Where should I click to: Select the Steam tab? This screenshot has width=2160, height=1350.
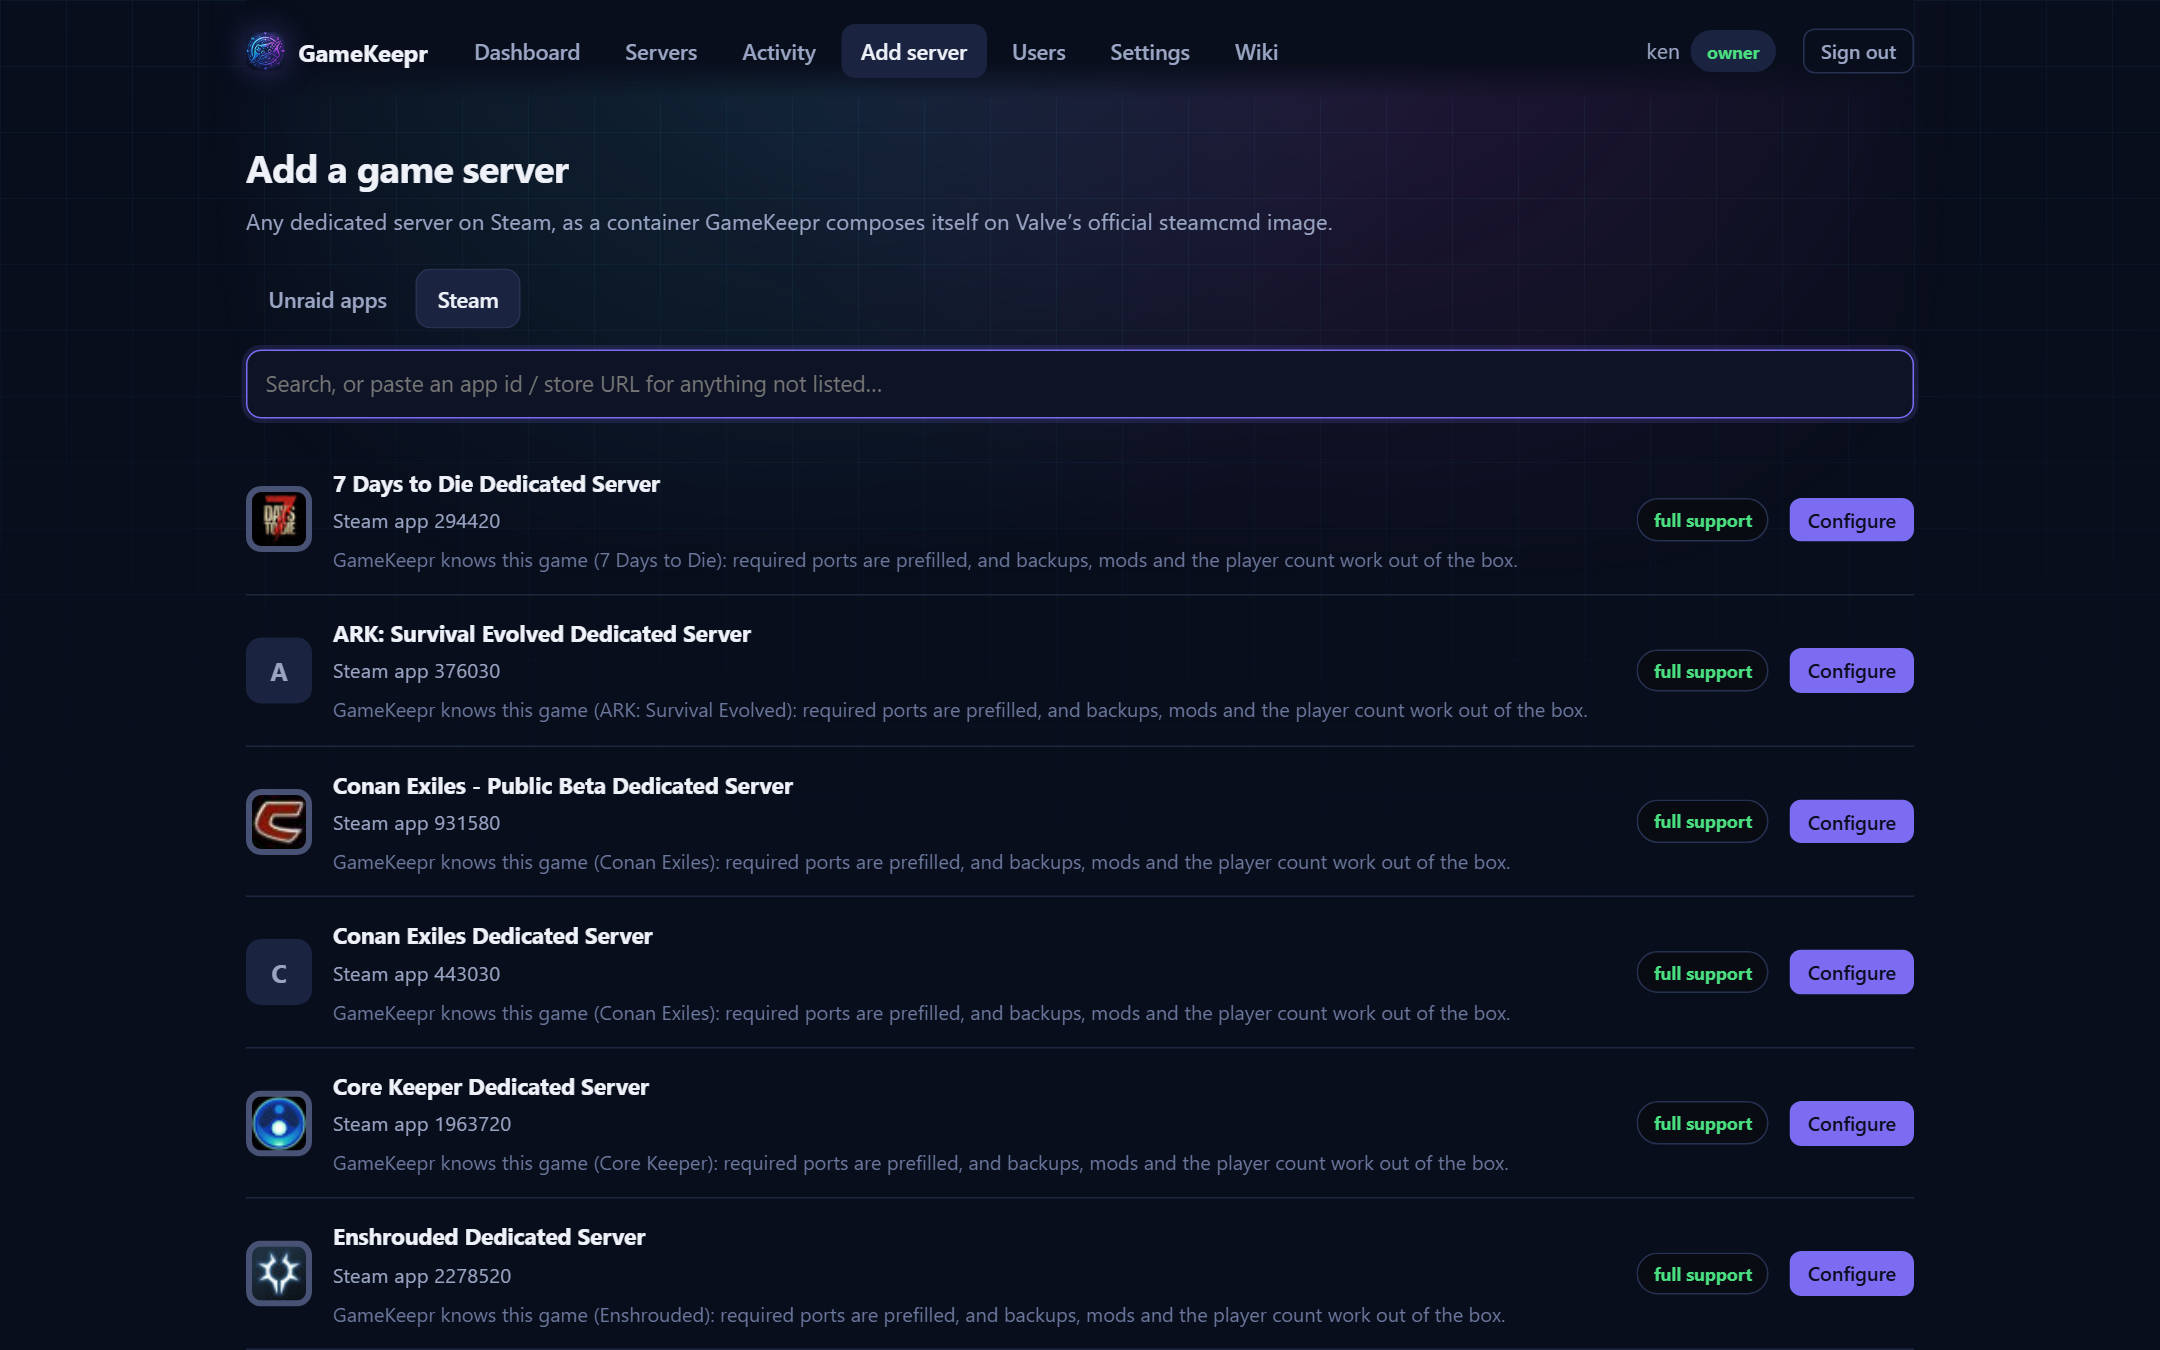click(468, 300)
